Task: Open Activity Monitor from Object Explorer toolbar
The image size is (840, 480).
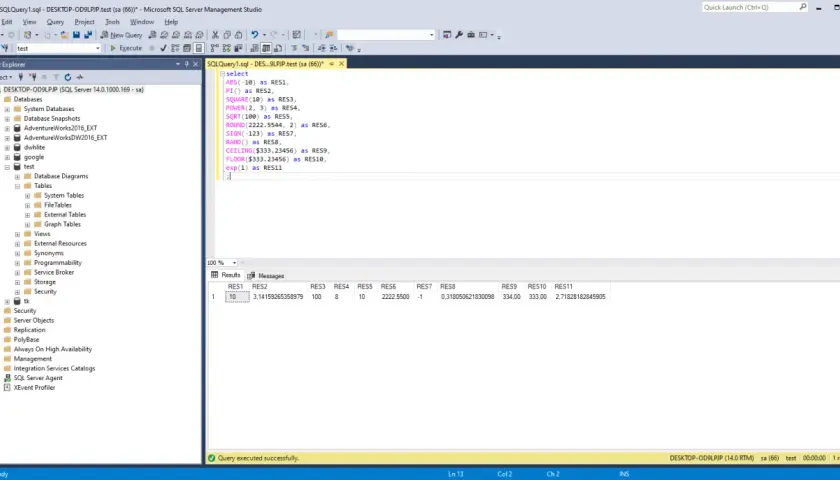Action: click(x=80, y=77)
